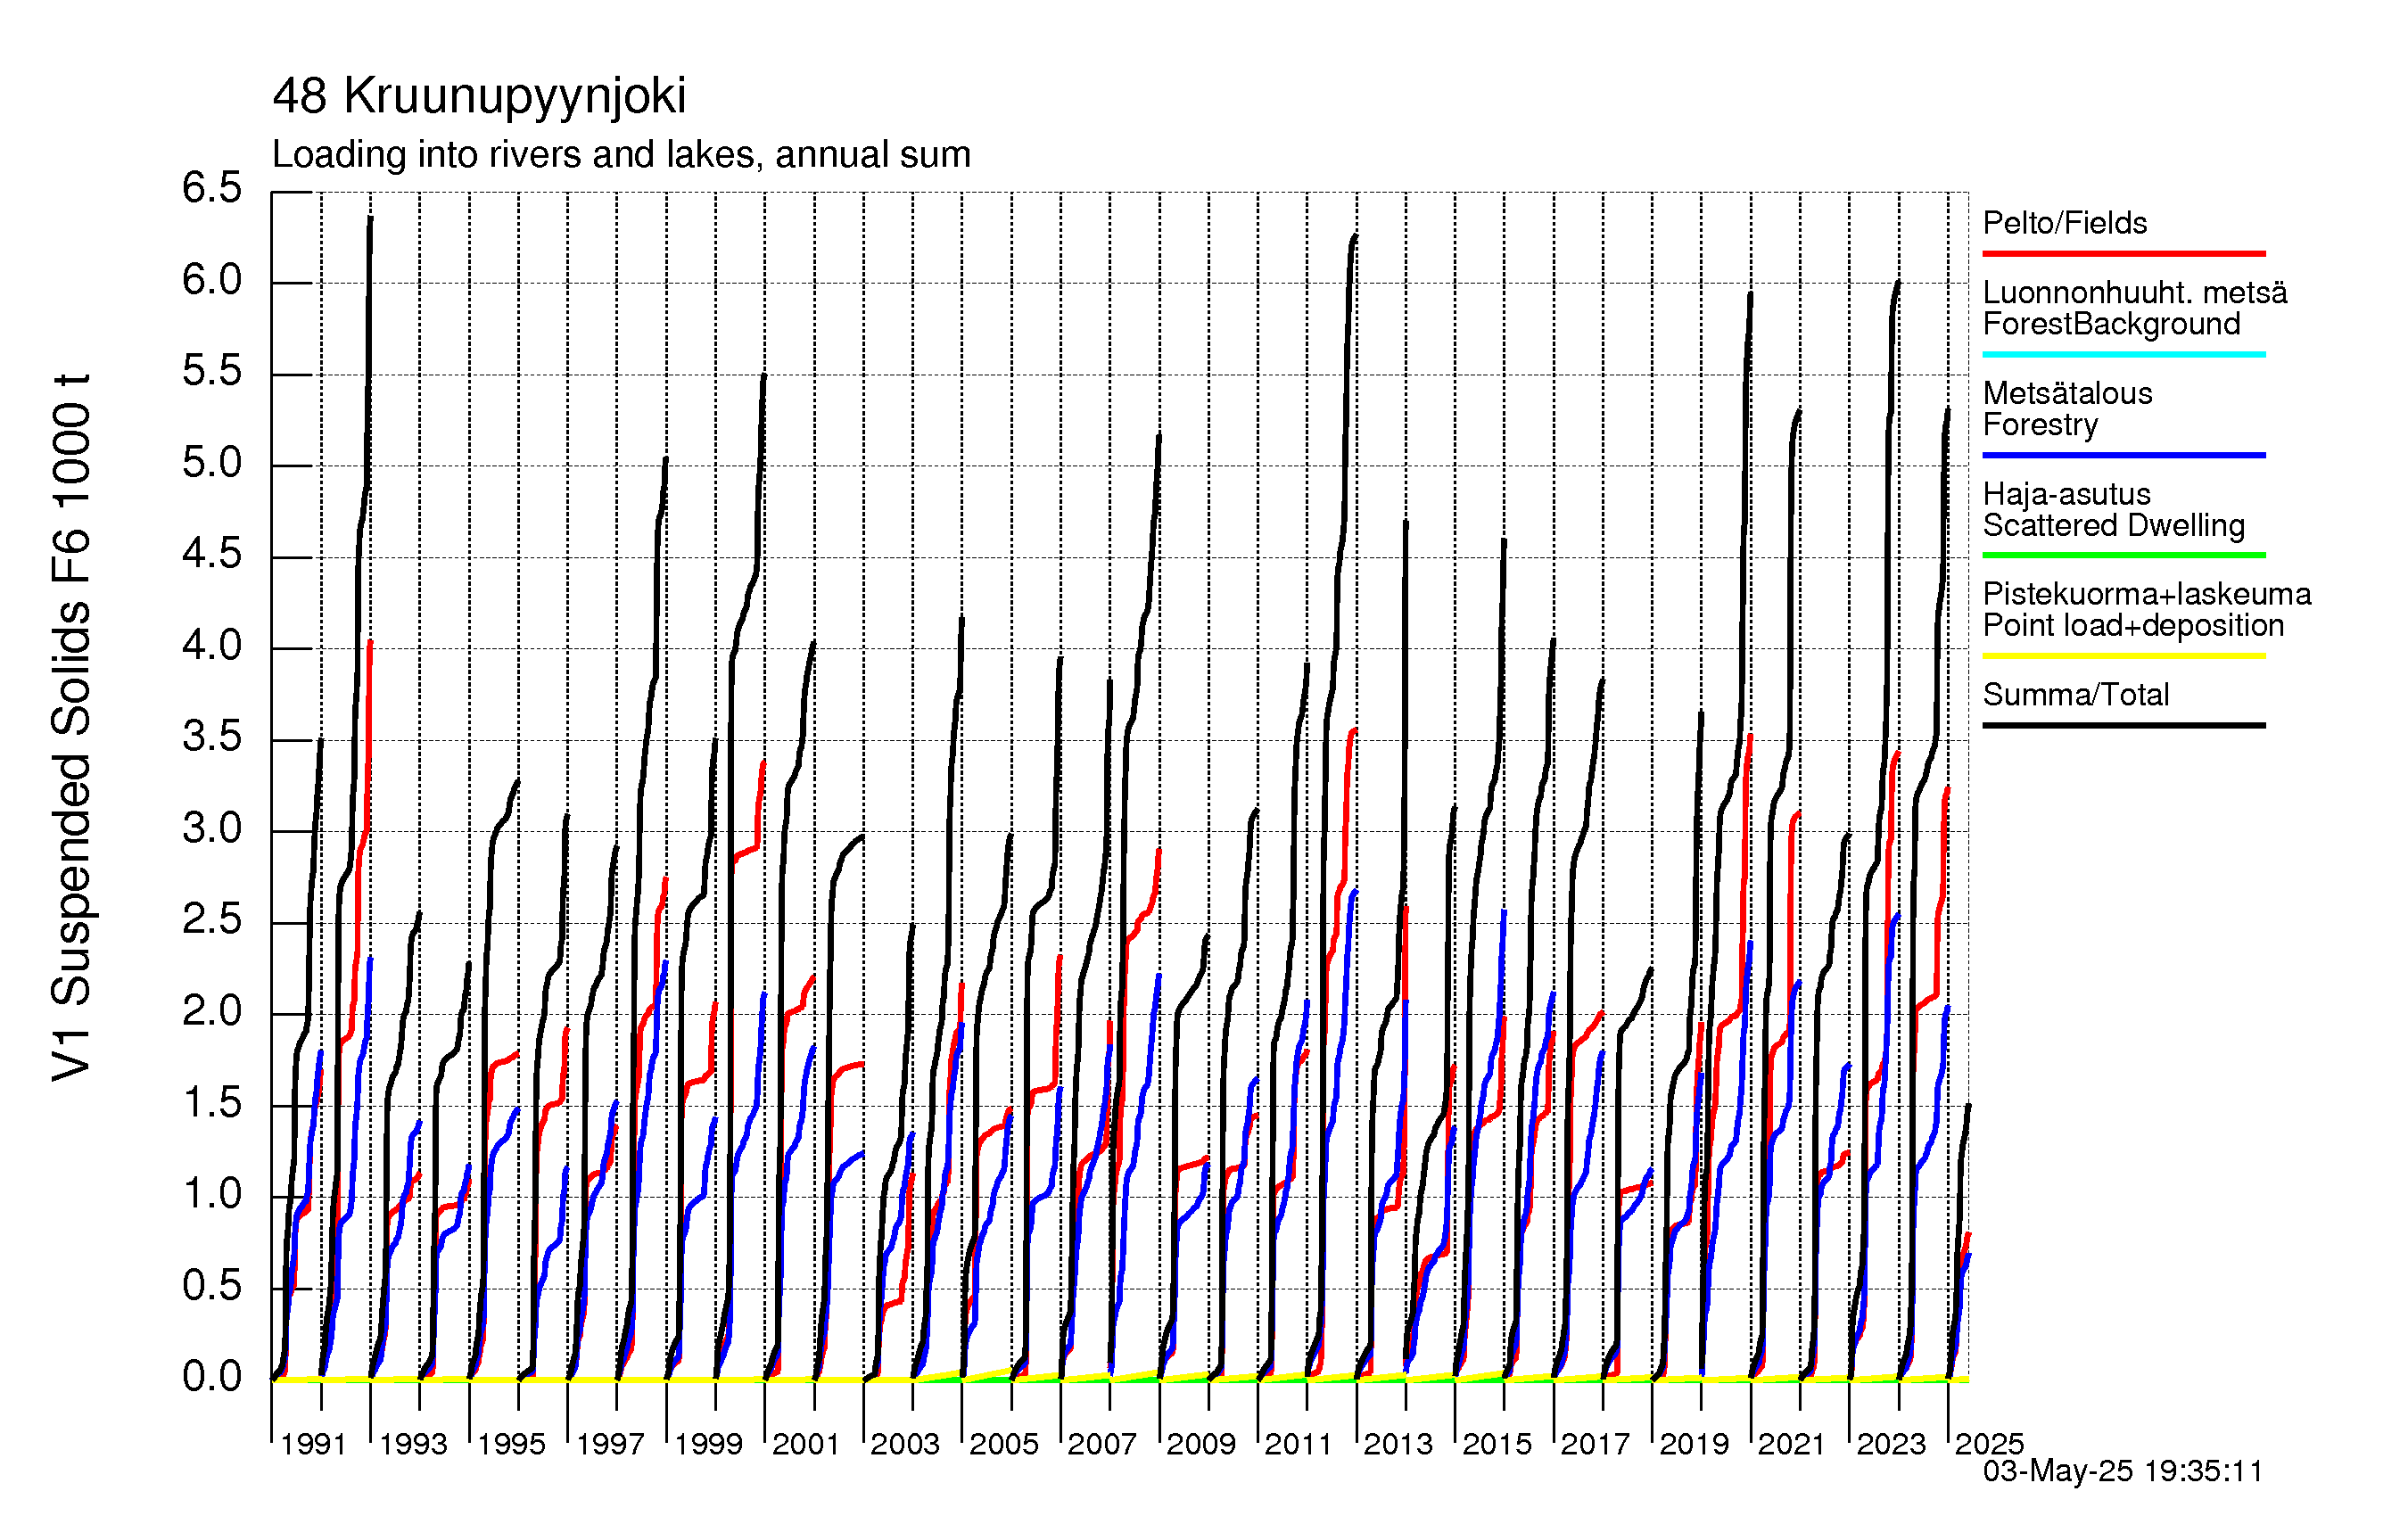
Task: Click the y-axis value 1.0
Action: (212, 1194)
